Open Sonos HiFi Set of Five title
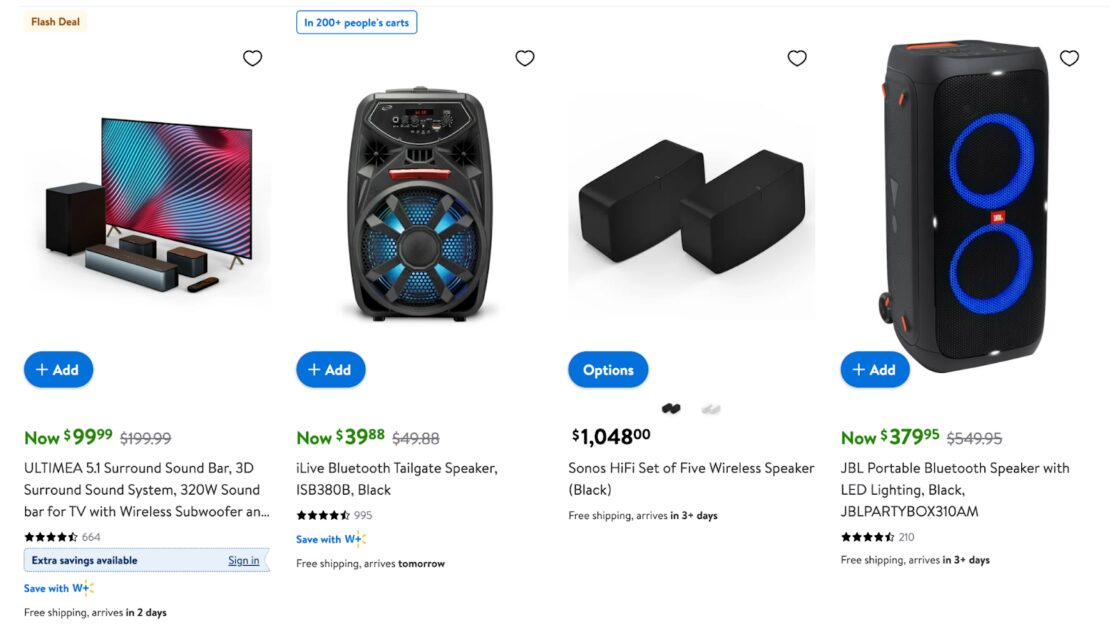Screen dimensions: 1113x629 click(691, 479)
